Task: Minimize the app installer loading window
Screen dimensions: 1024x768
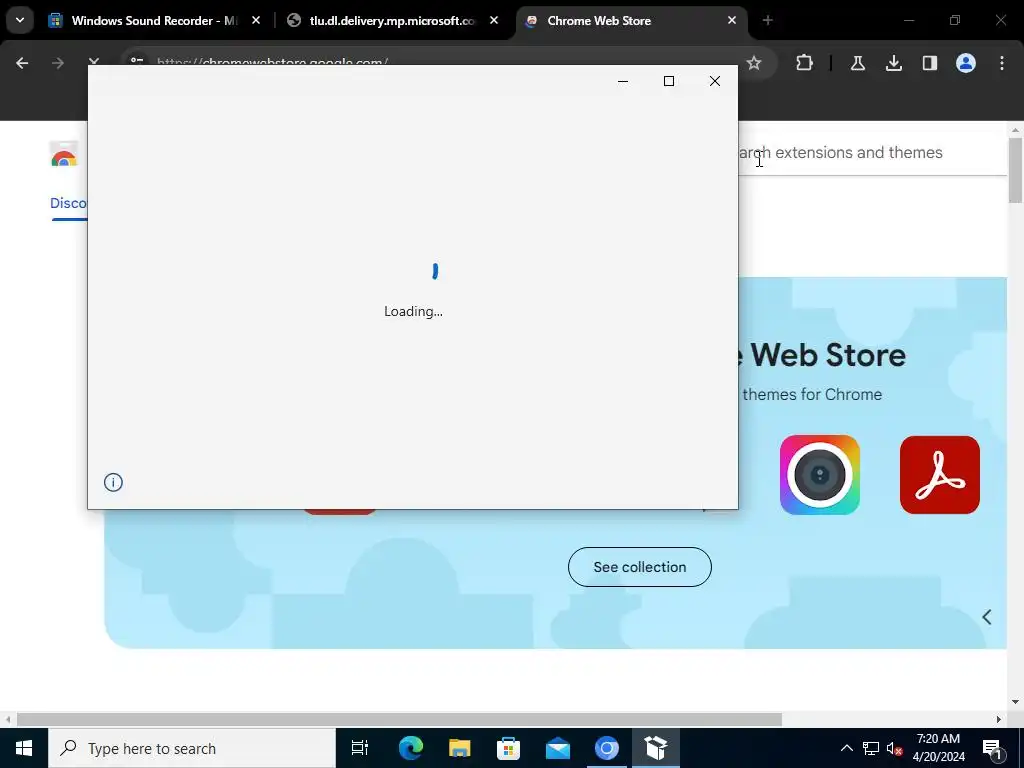Action: [622, 81]
